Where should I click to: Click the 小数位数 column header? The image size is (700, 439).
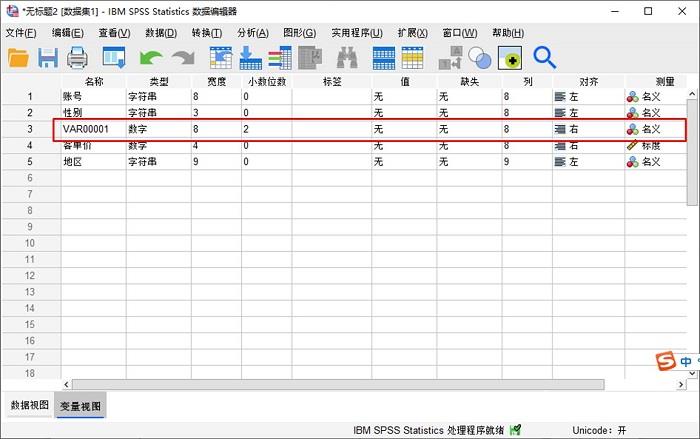267,81
